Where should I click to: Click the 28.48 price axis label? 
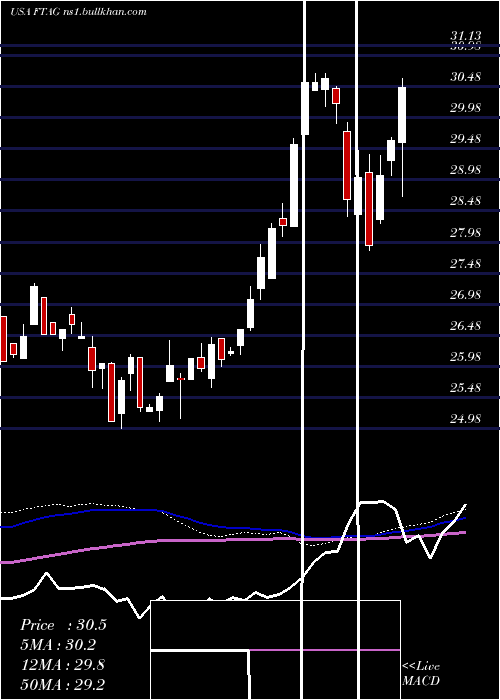(x=465, y=201)
